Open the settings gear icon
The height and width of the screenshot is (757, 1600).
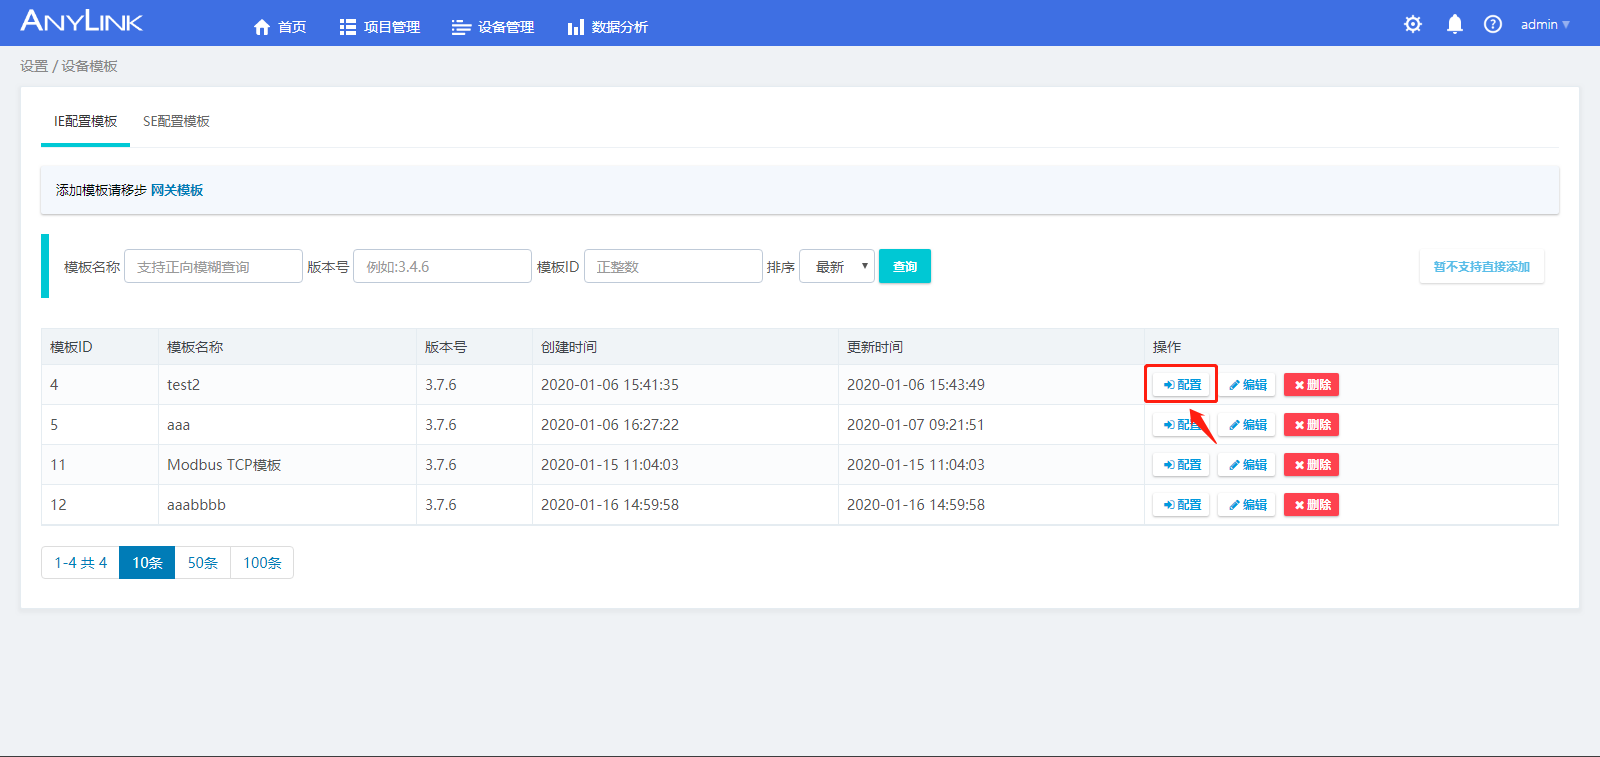tap(1413, 24)
